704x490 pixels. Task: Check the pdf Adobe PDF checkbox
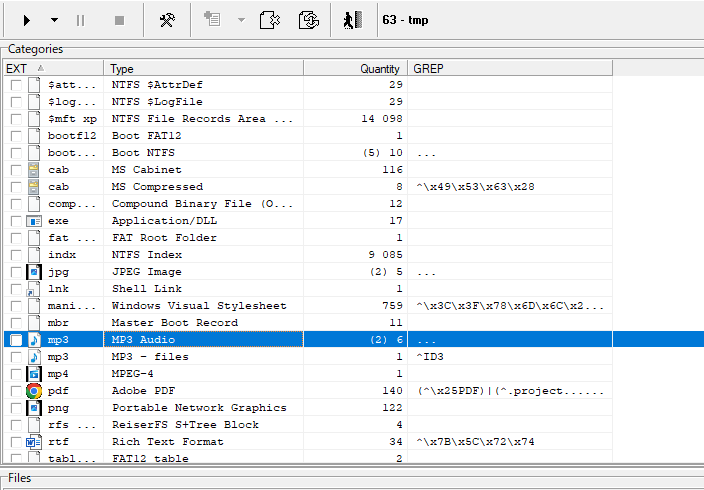point(16,391)
